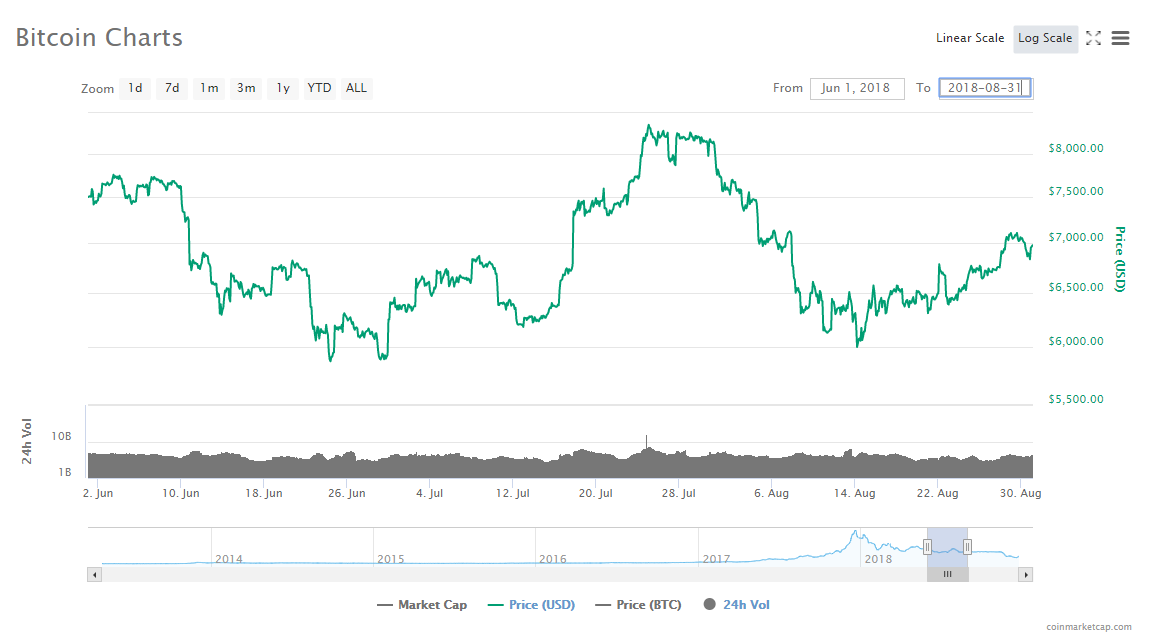Screen dimensions: 1163x642
Task: Zoom chart to YTD range
Action: click(x=320, y=88)
